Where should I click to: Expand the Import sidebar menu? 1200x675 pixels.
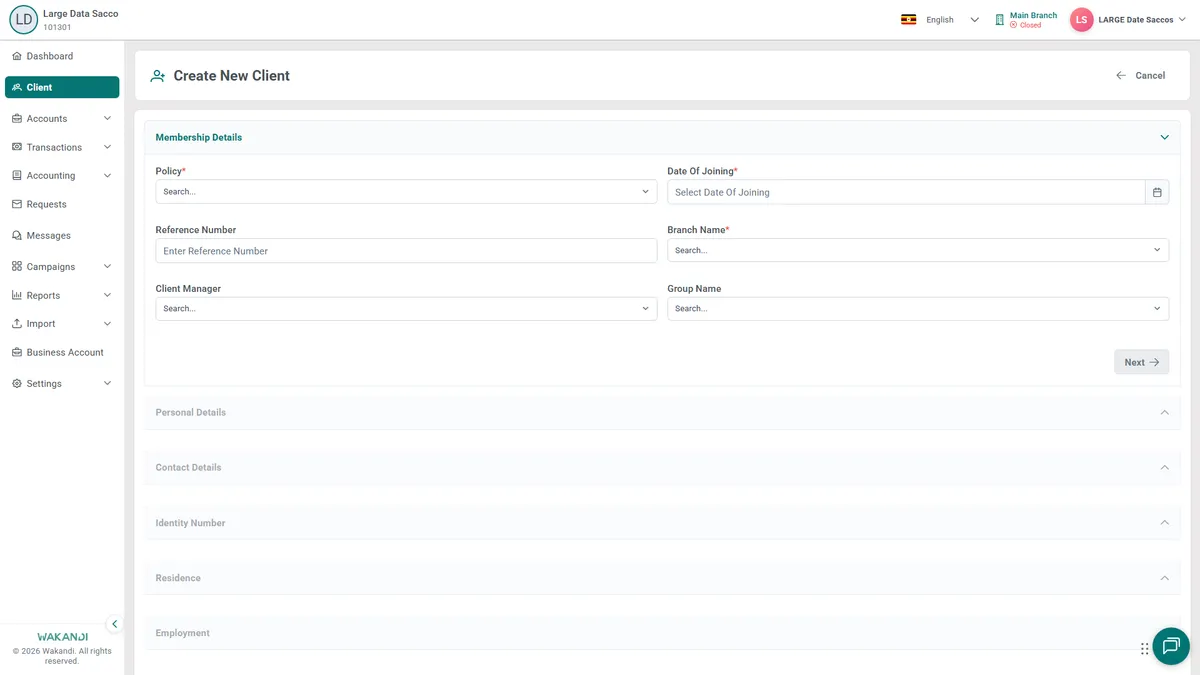click(x=62, y=323)
